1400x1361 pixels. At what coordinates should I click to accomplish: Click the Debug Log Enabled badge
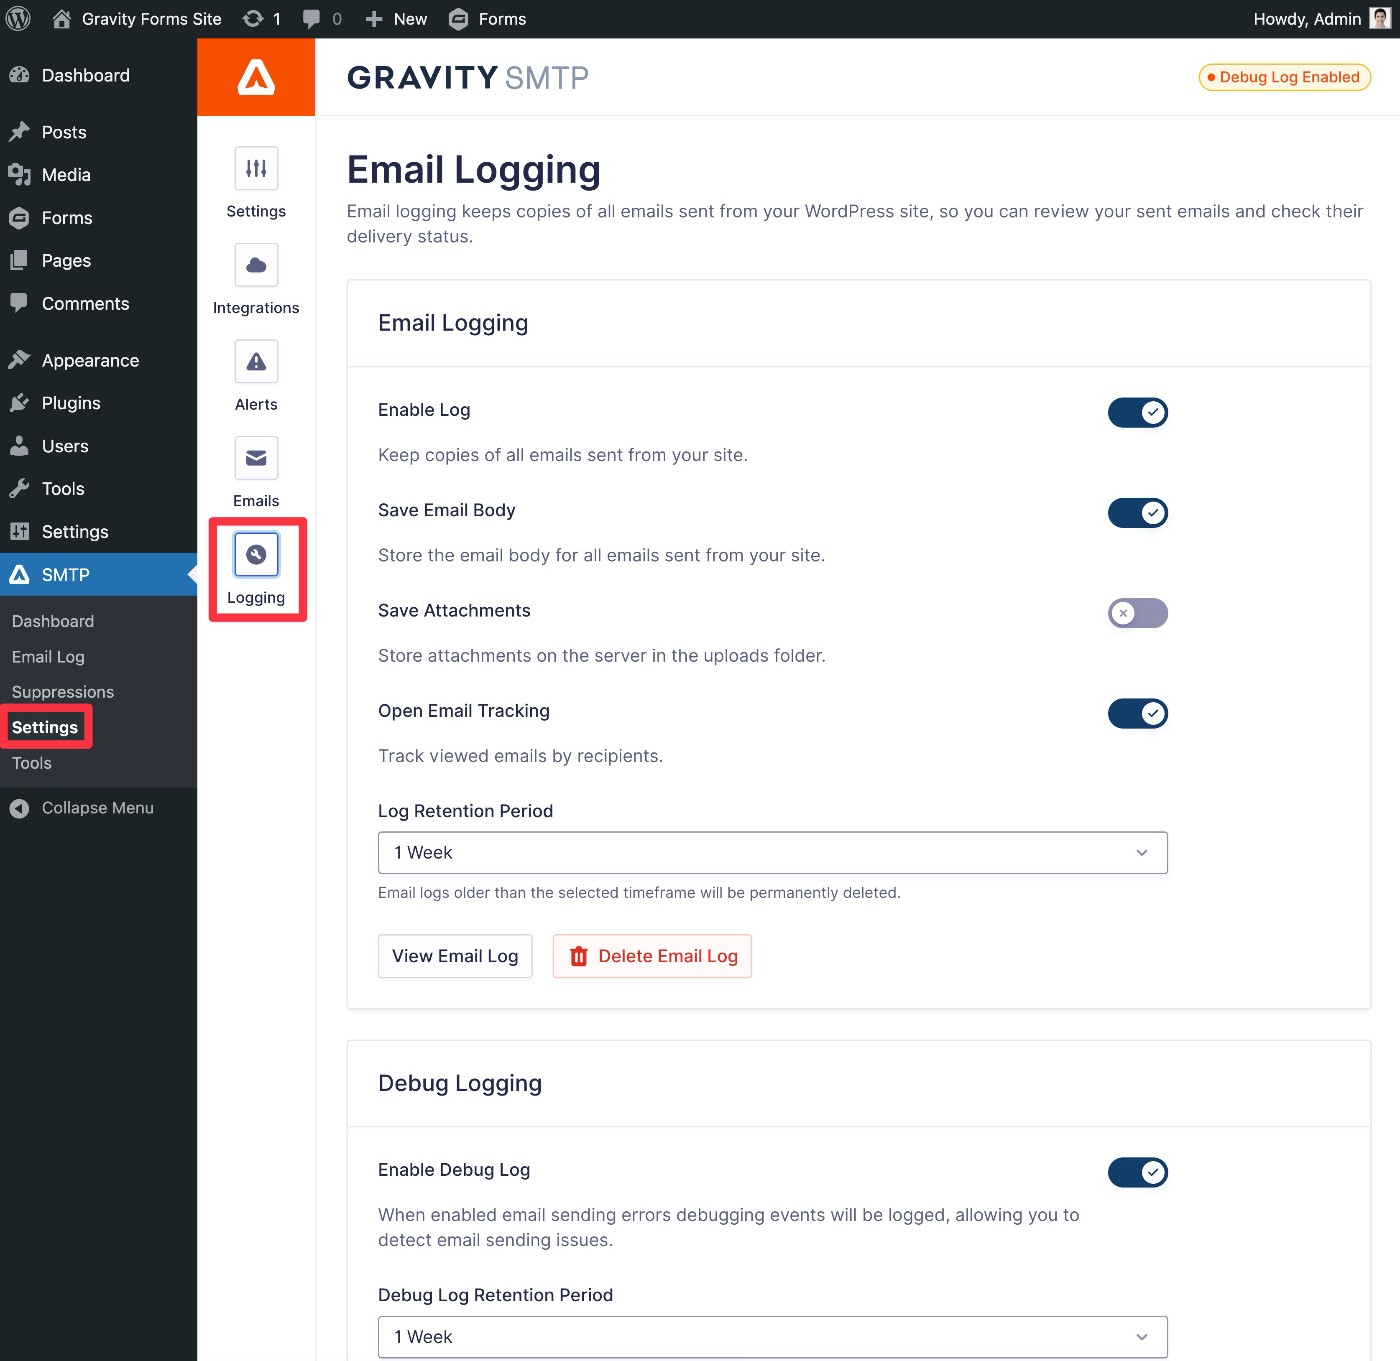[x=1284, y=77]
